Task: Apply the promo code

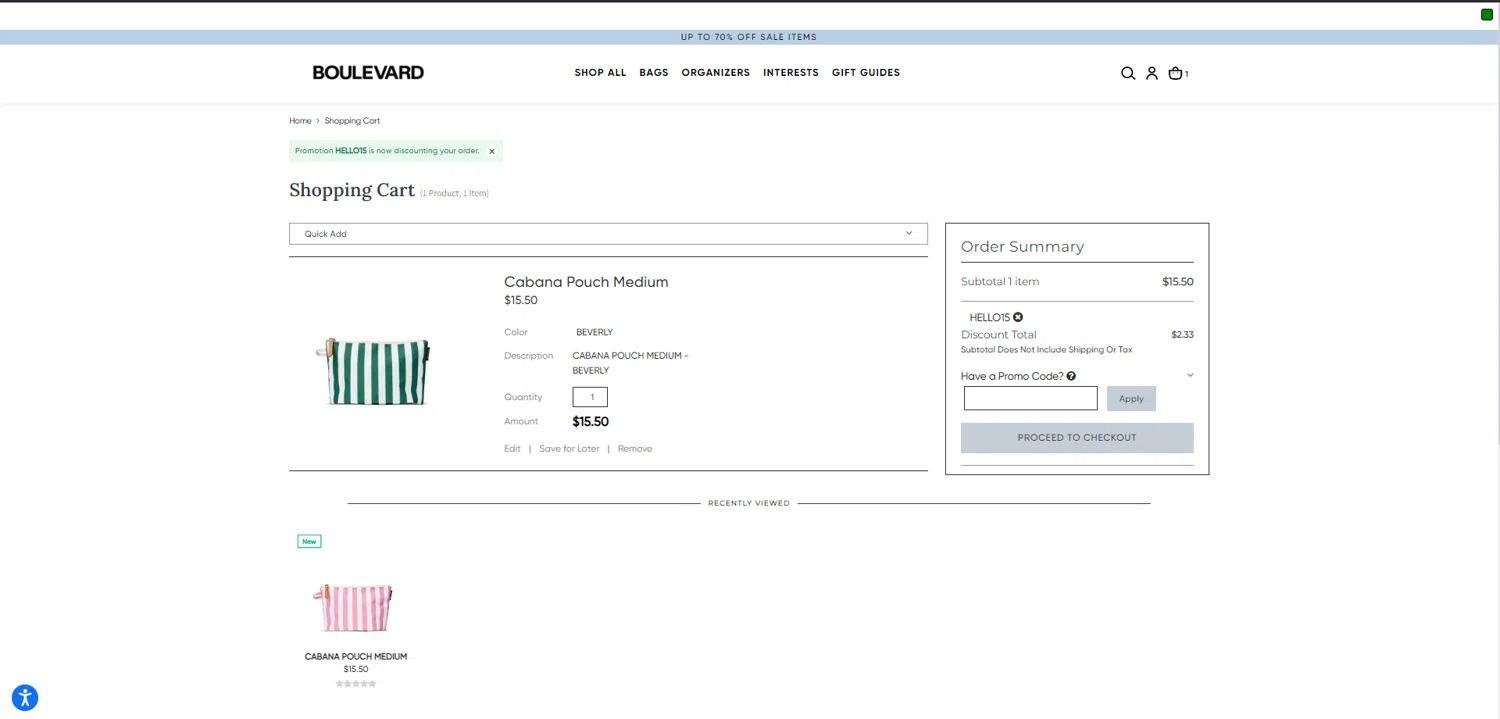Action: pyautogui.click(x=1131, y=398)
